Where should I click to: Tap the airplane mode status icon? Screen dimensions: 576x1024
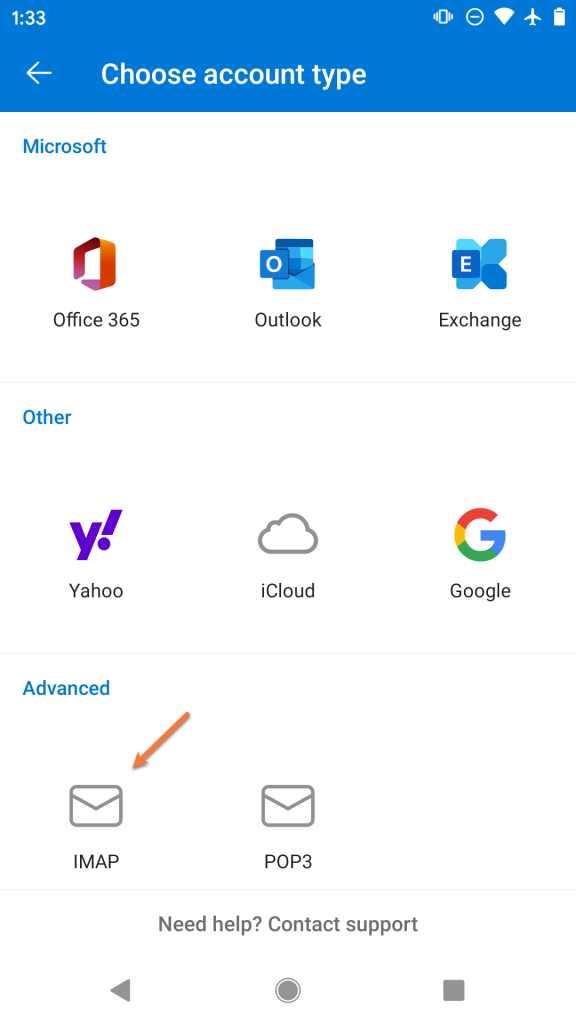point(535,16)
